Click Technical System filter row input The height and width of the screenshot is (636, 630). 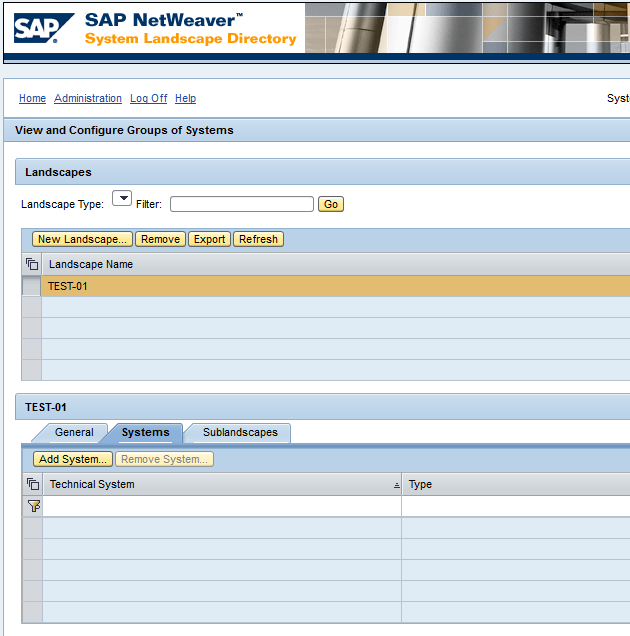(222, 506)
